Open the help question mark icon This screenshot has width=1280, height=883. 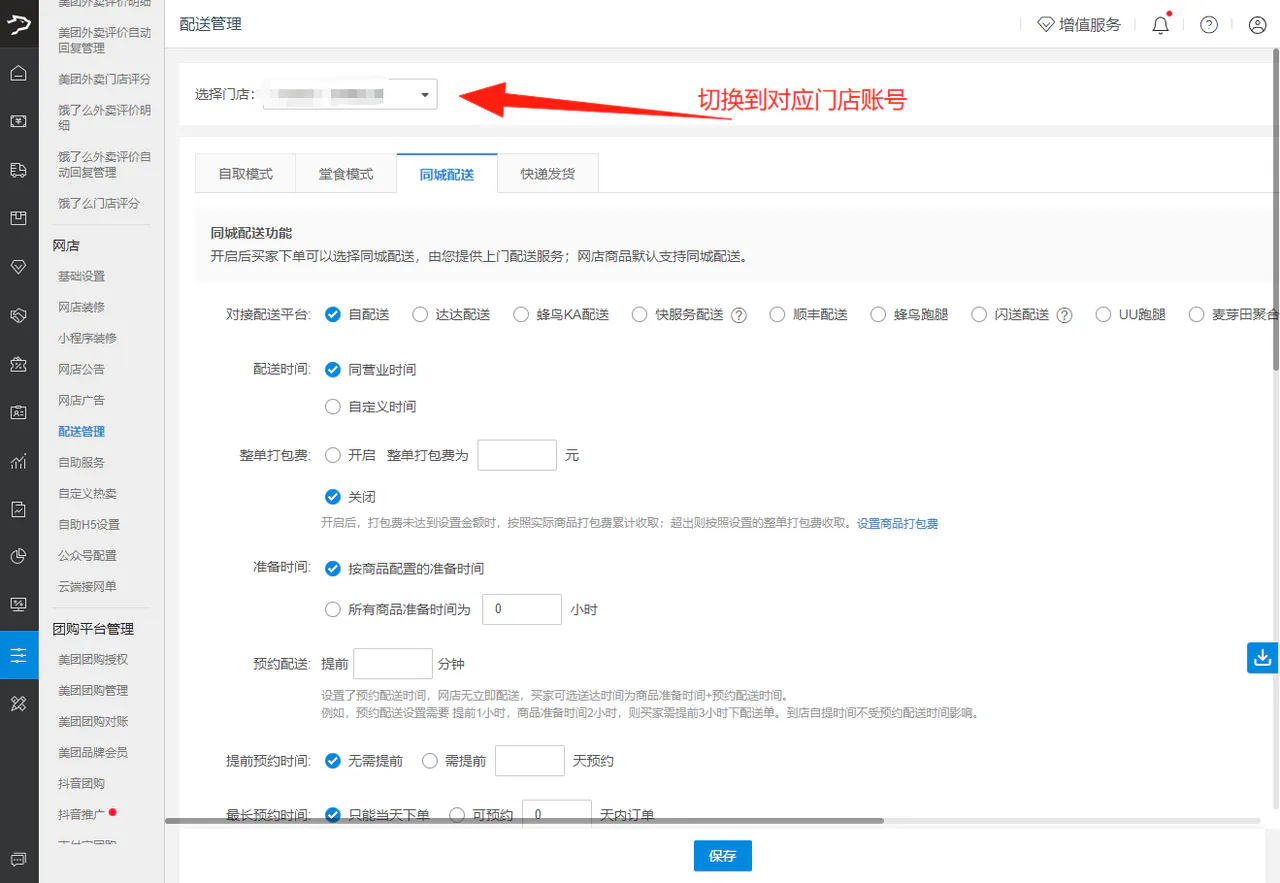(1209, 25)
